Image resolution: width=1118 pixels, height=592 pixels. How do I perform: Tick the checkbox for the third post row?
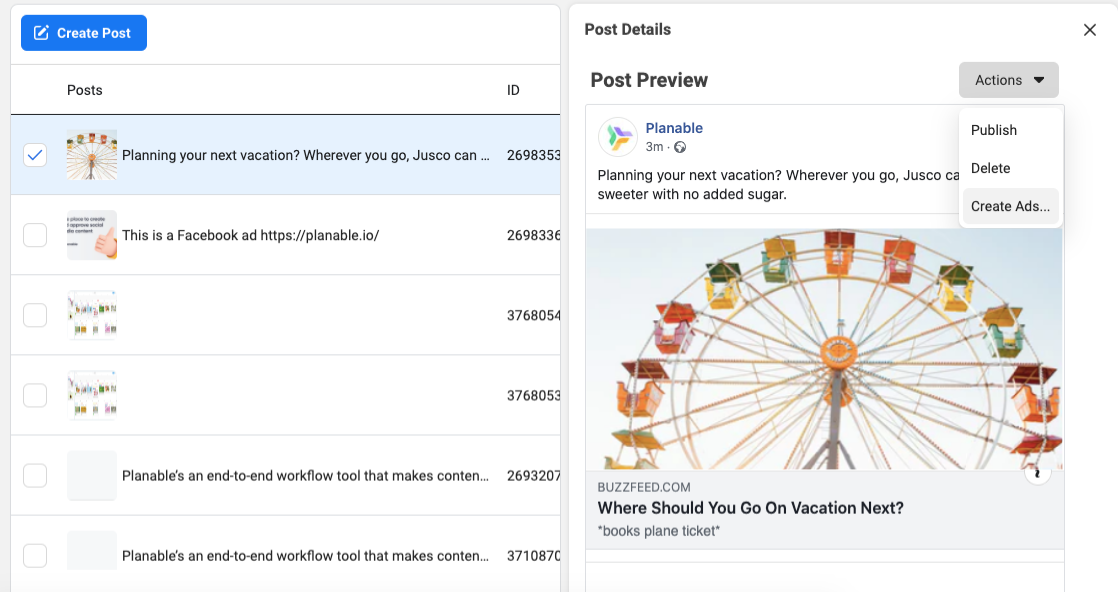[35, 315]
